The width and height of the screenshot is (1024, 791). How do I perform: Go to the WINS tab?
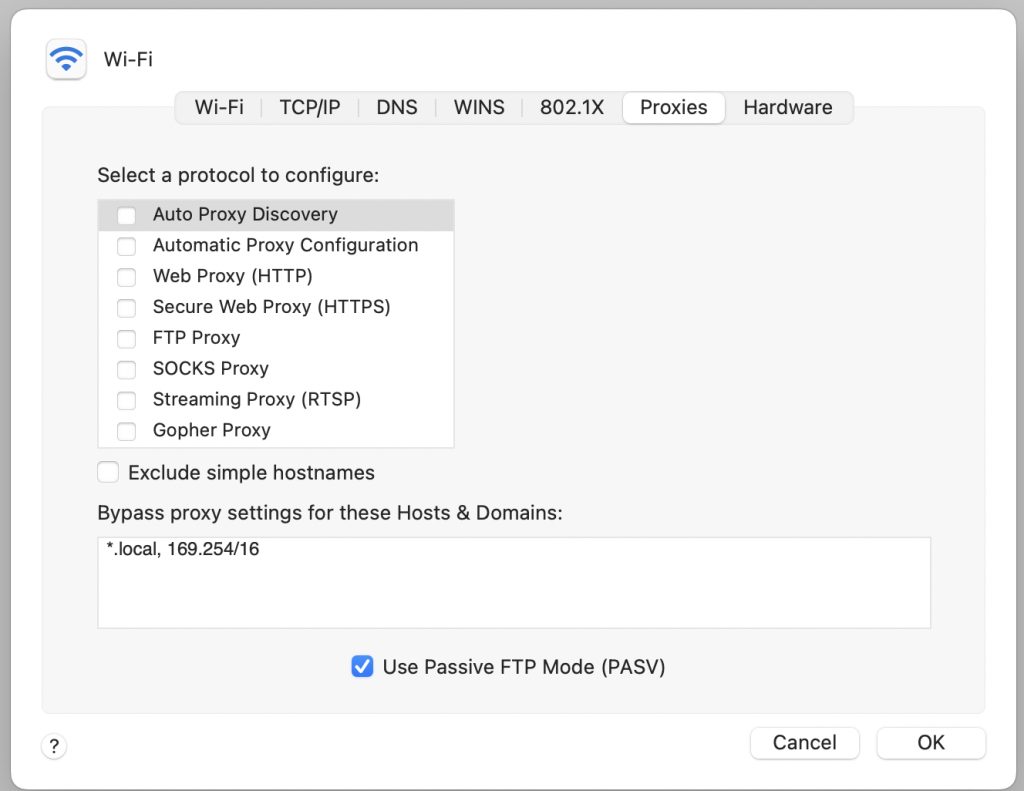[479, 108]
